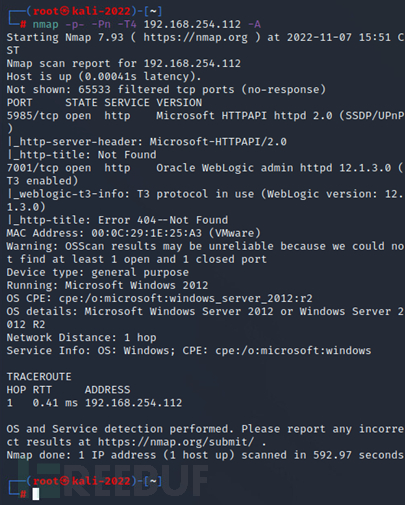
Task: Select the 7001/tcp port entry
Action: (32, 168)
